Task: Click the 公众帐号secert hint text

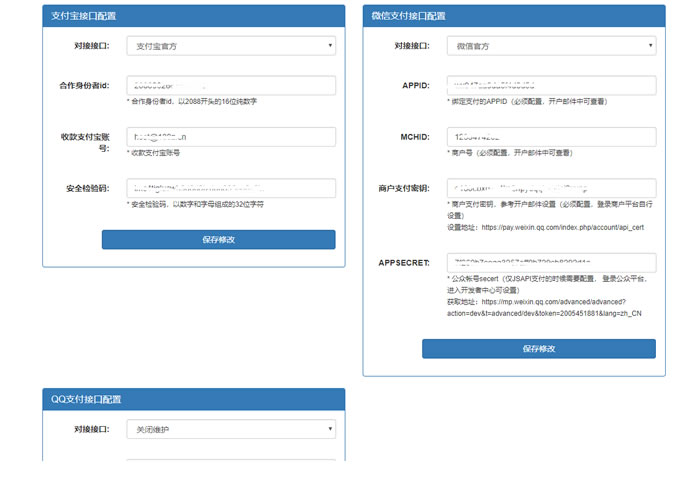Action: click(x=547, y=284)
